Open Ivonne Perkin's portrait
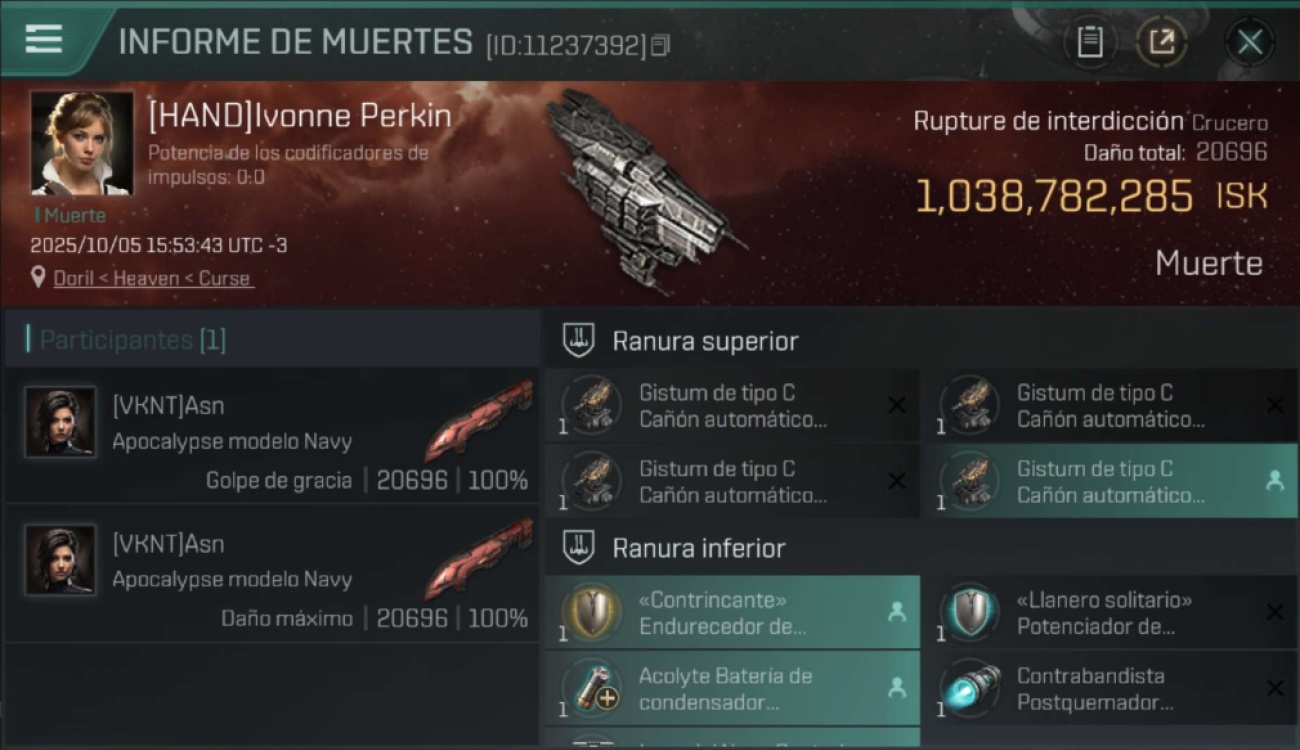The width and height of the screenshot is (1300, 750). [x=82, y=143]
